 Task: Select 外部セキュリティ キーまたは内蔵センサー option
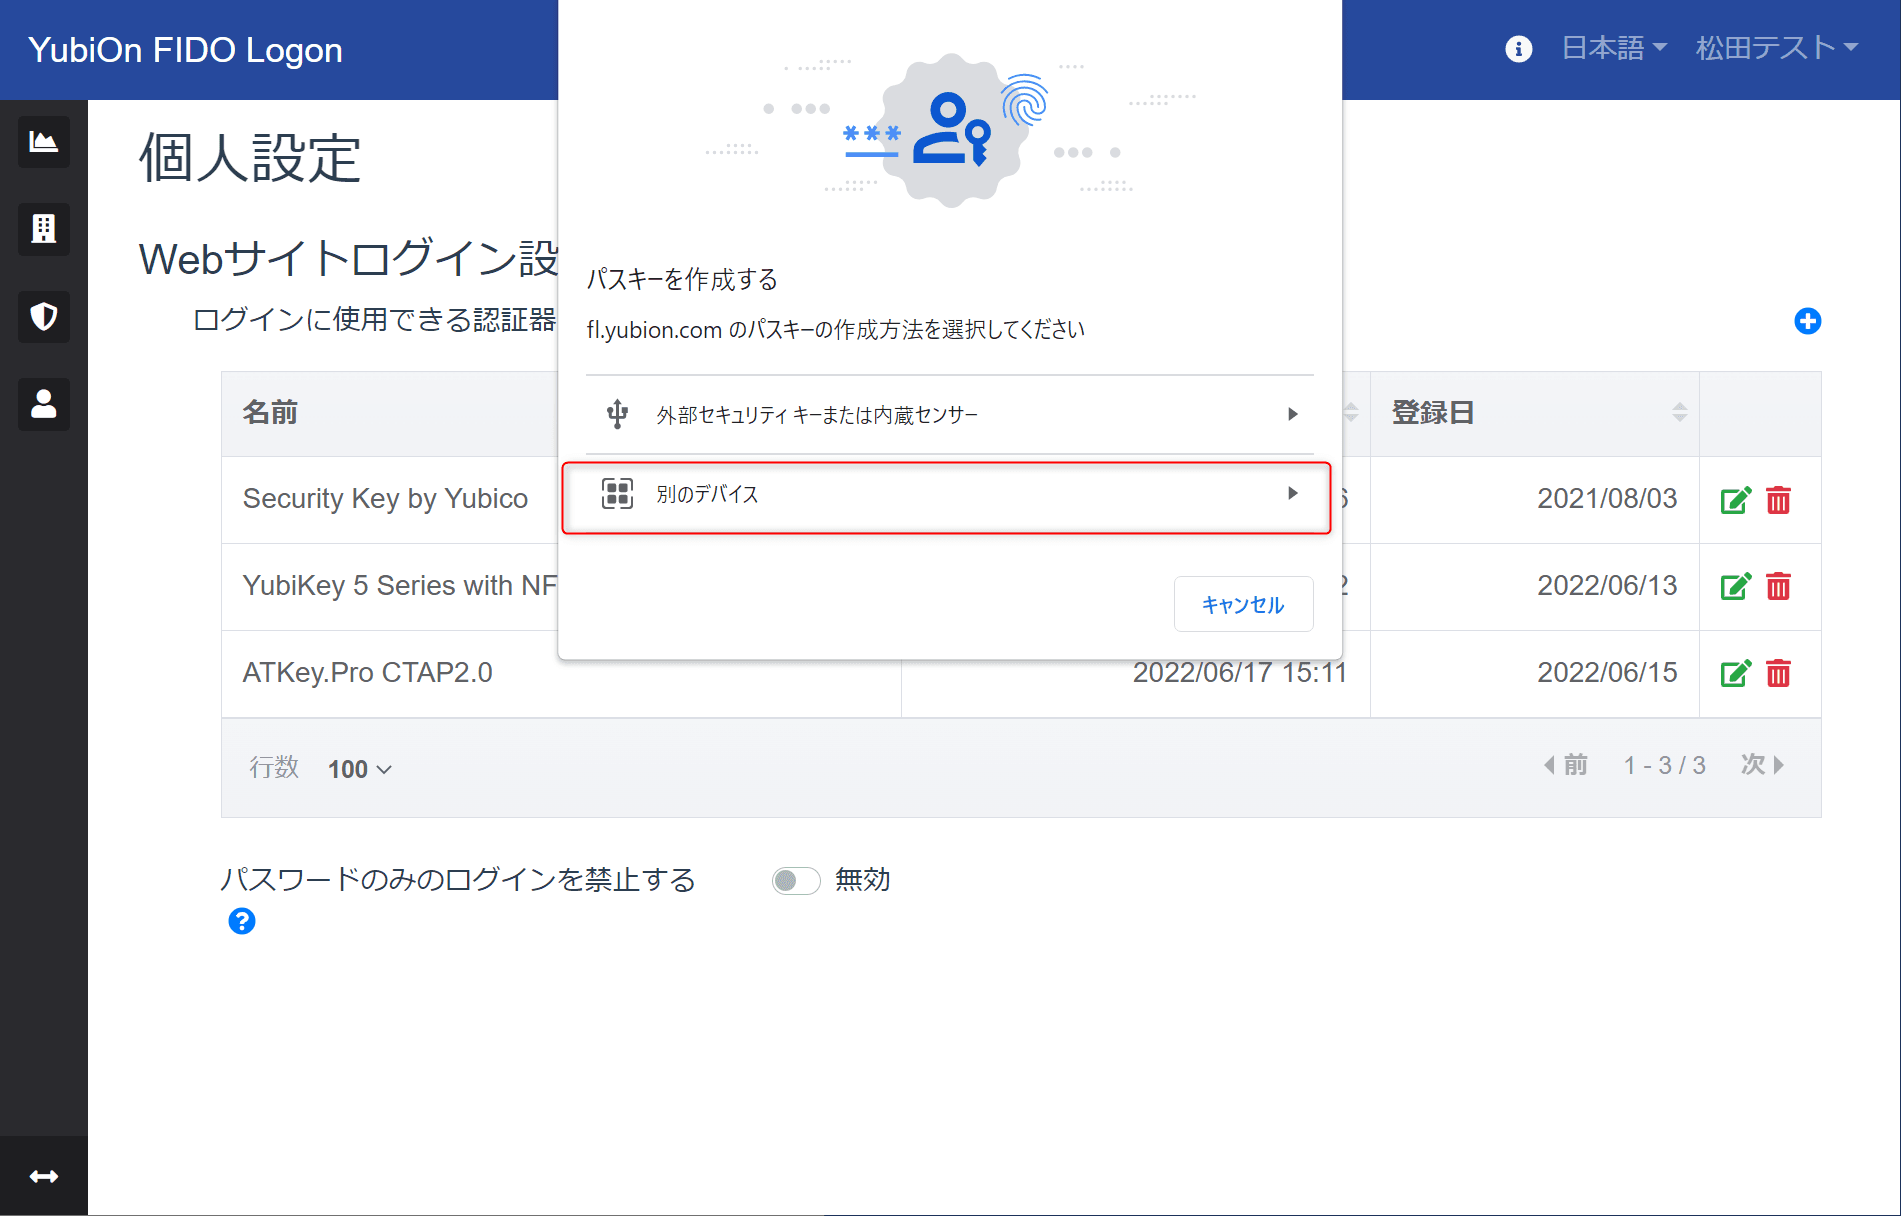949,414
